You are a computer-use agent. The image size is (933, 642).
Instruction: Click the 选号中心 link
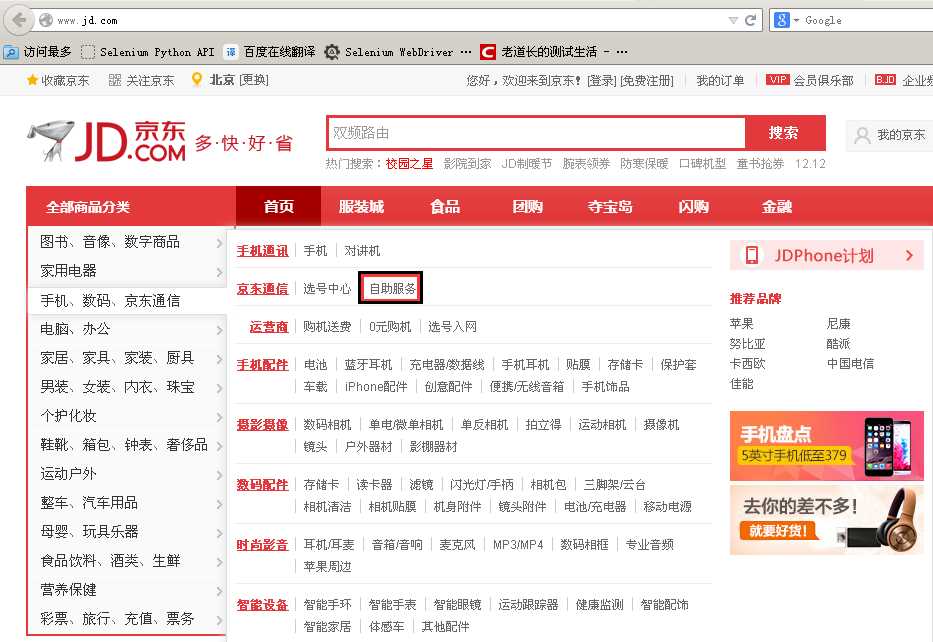coord(327,289)
